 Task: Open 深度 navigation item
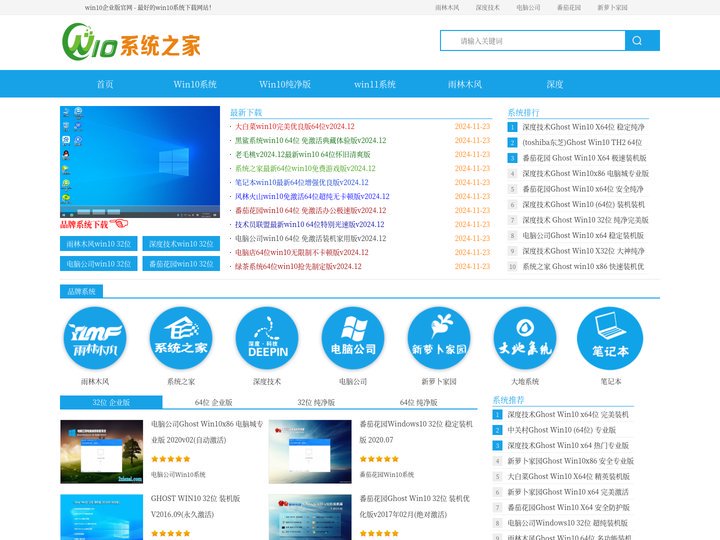[x=555, y=84]
